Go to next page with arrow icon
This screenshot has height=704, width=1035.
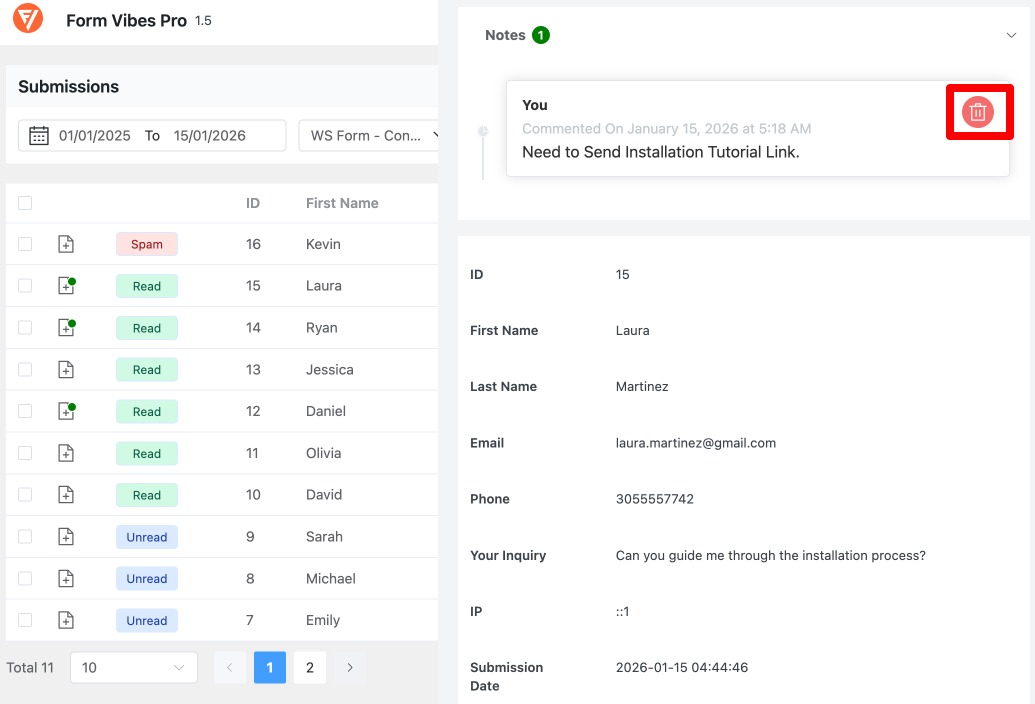349,667
